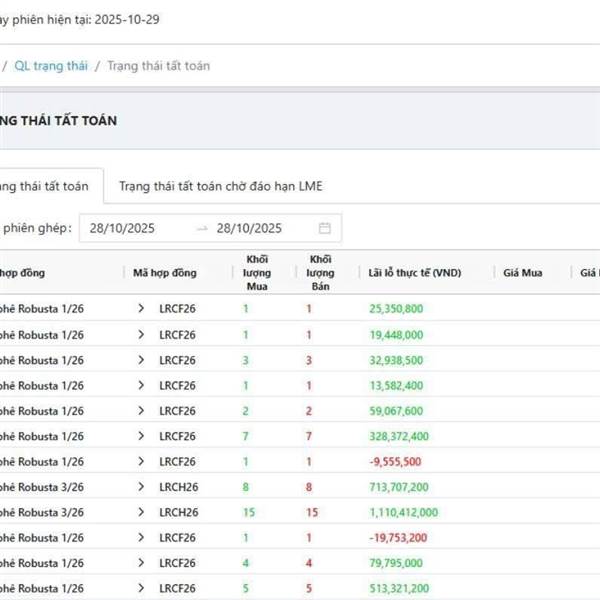The width and height of the screenshot is (600, 600).
Task: Expand the LRCH26 row with profit 1,110,412,000
Action: (141, 512)
